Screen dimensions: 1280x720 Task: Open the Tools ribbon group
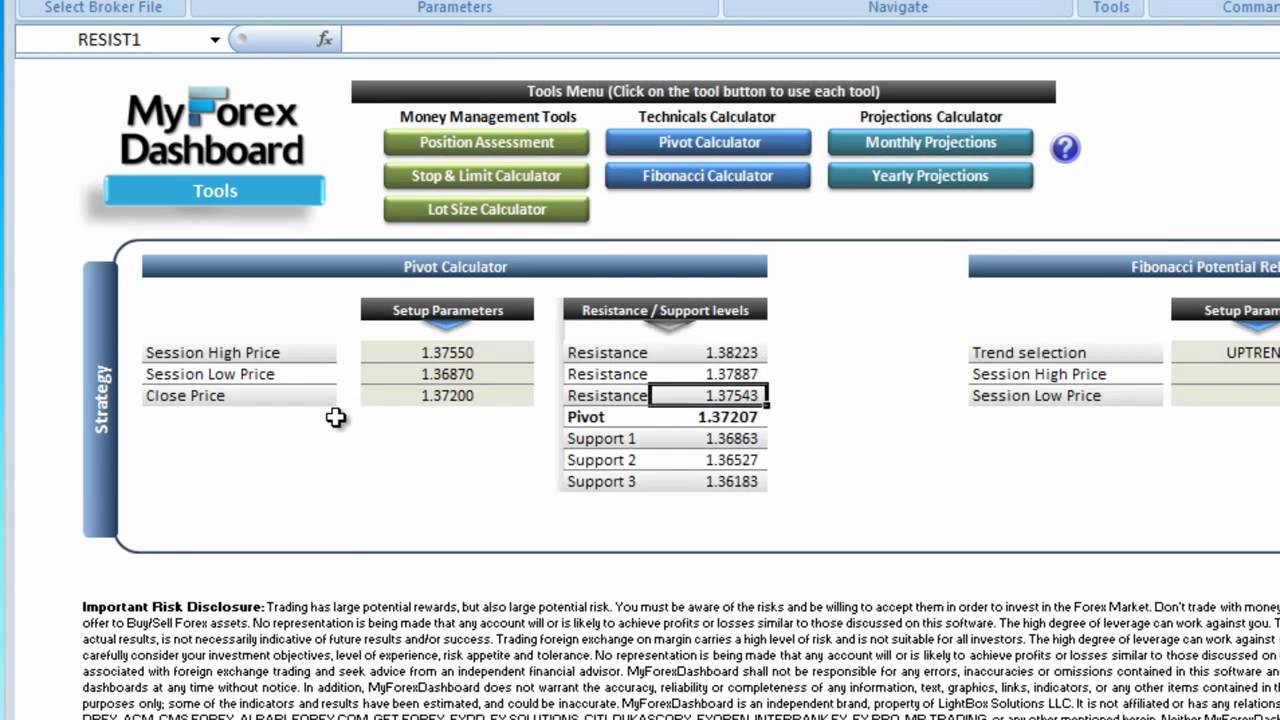point(1111,8)
